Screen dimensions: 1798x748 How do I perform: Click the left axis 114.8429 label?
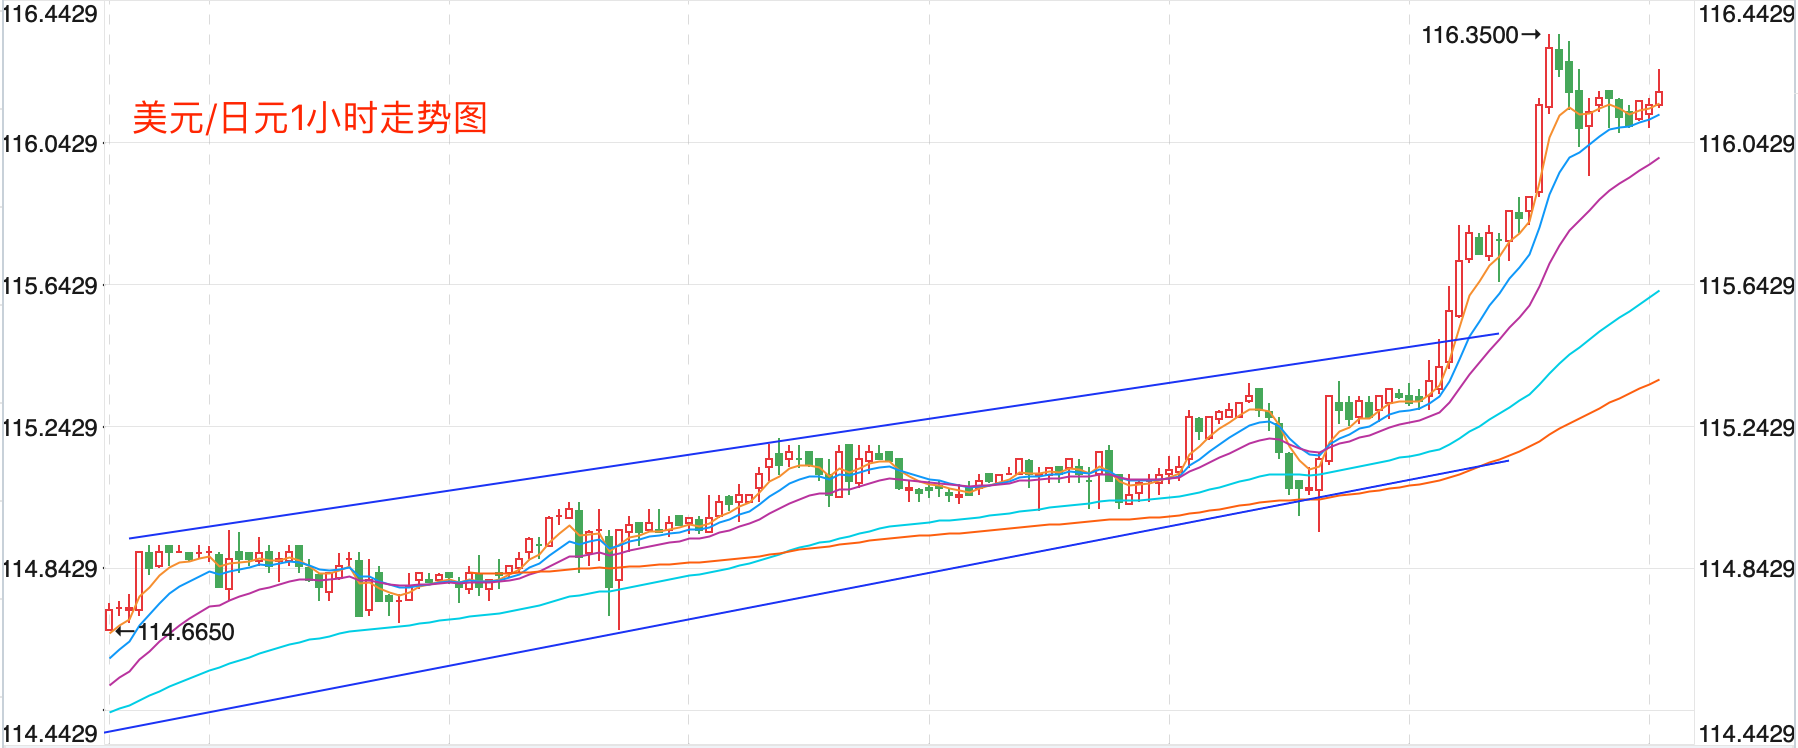click(50, 569)
